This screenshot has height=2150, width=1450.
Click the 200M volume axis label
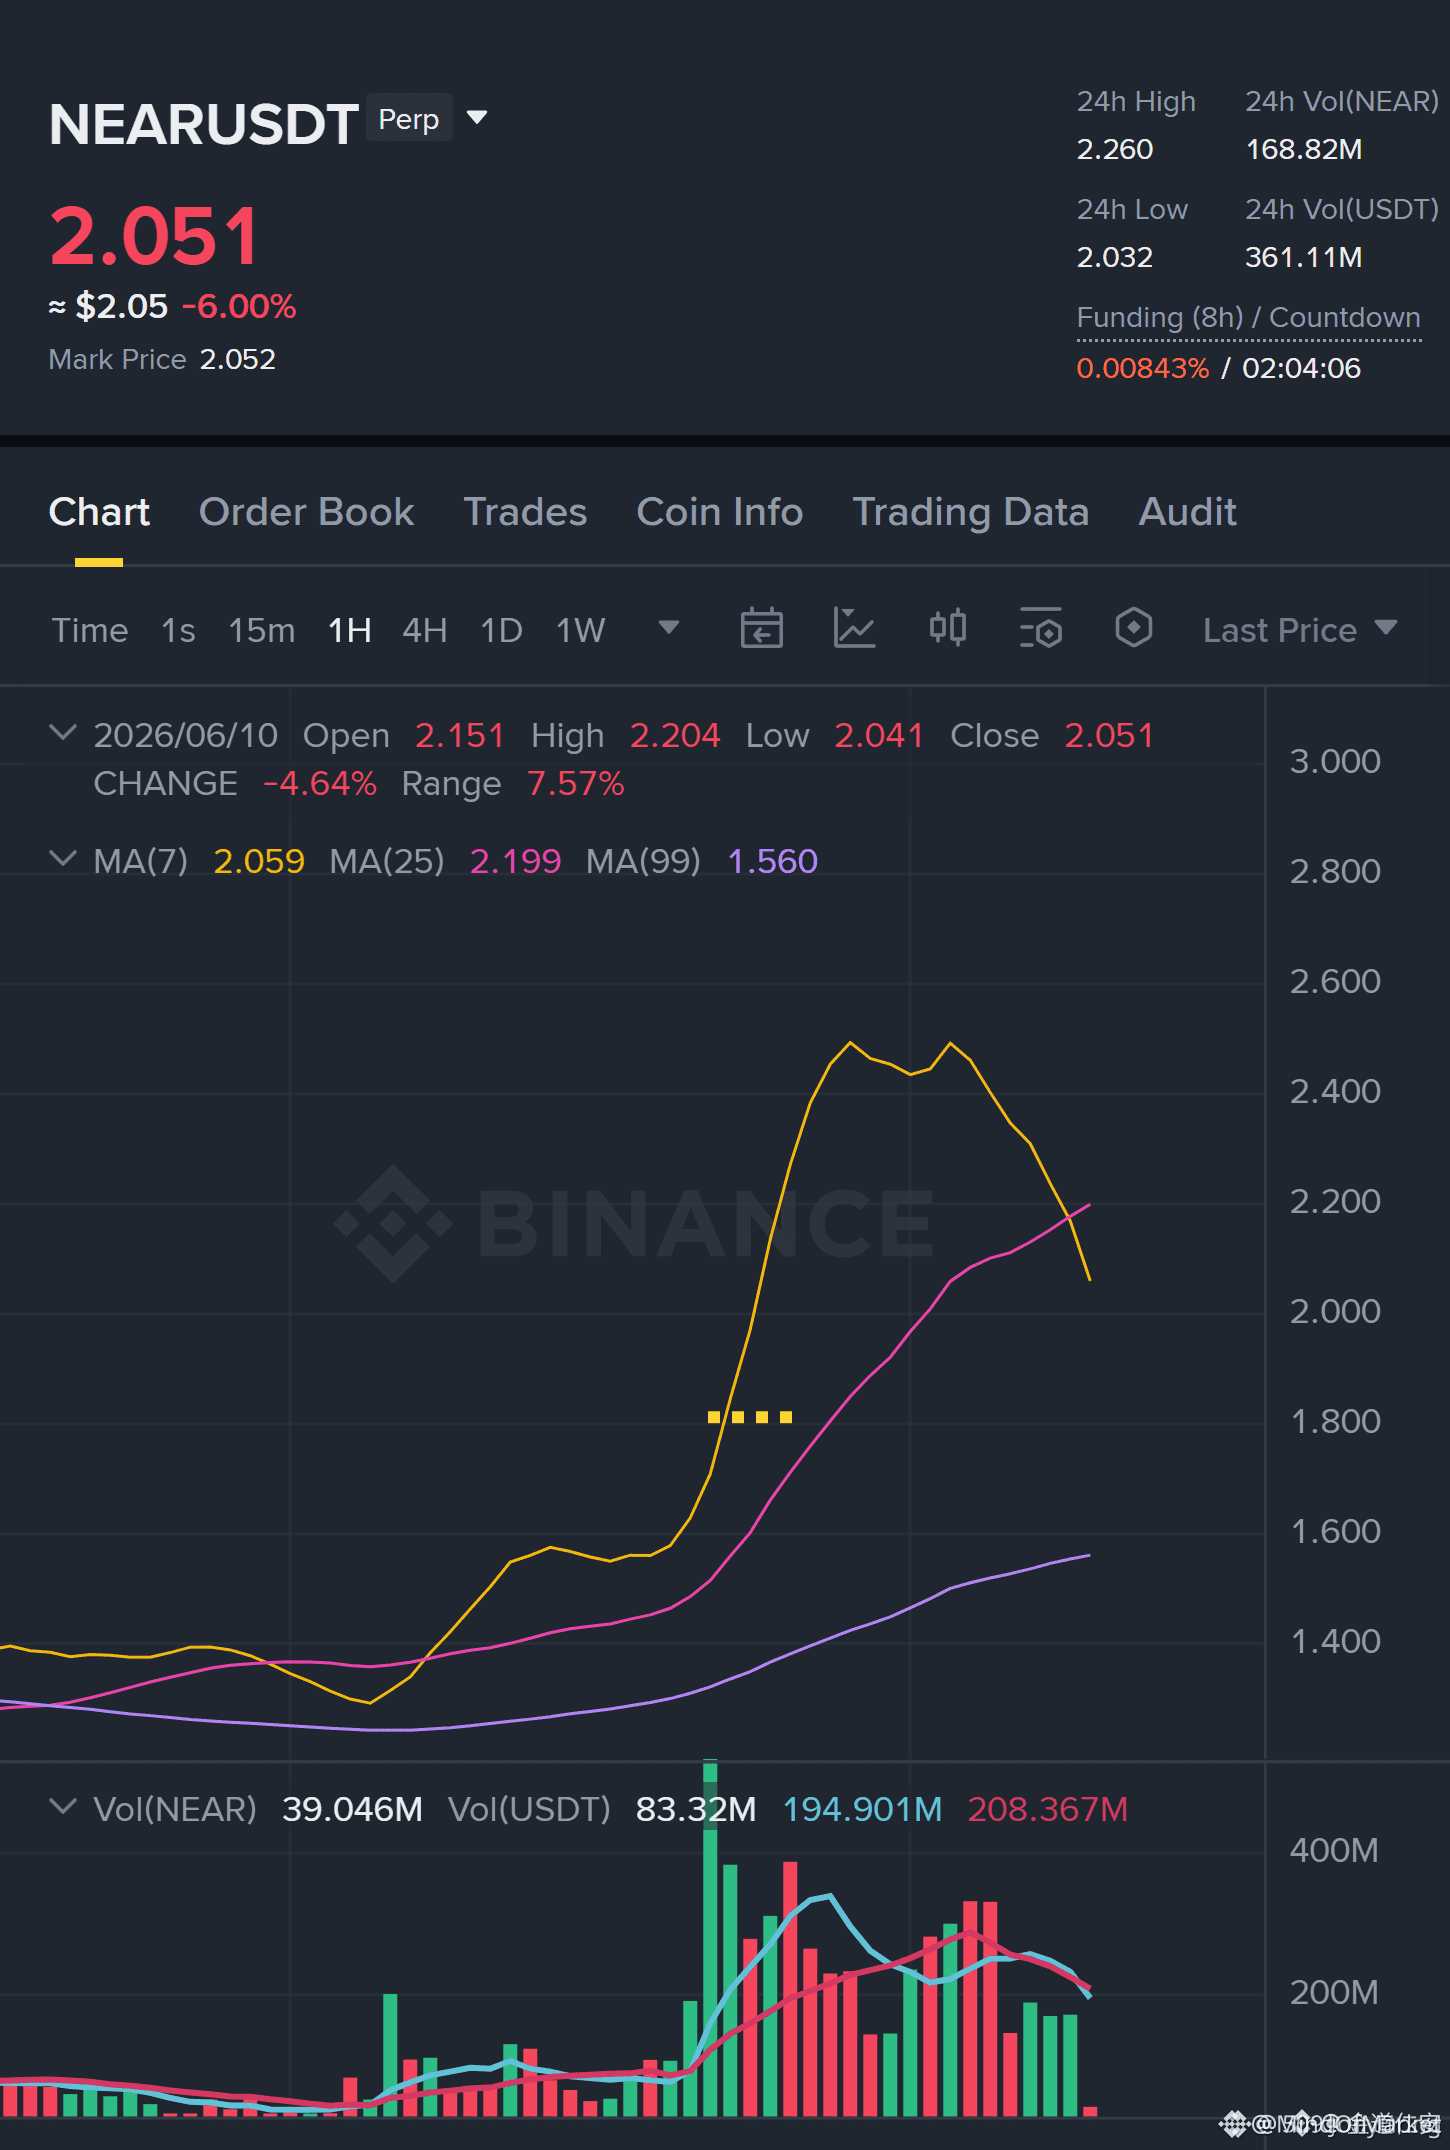(1334, 1992)
